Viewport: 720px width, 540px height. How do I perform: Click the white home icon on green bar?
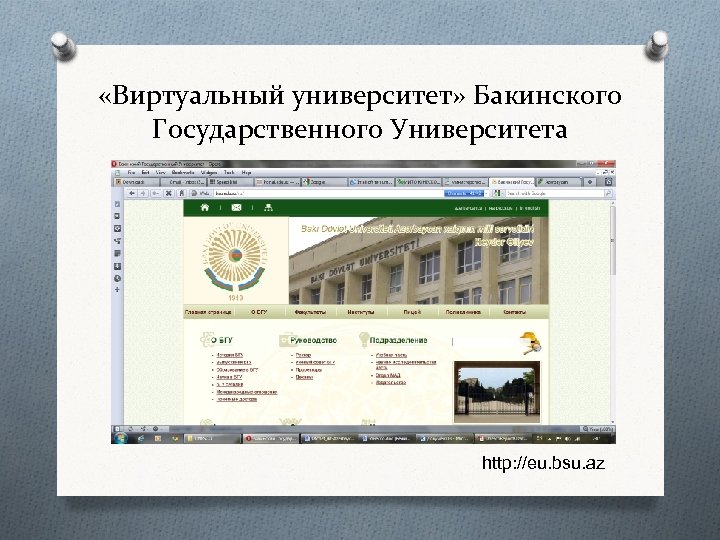pyautogui.click(x=205, y=208)
